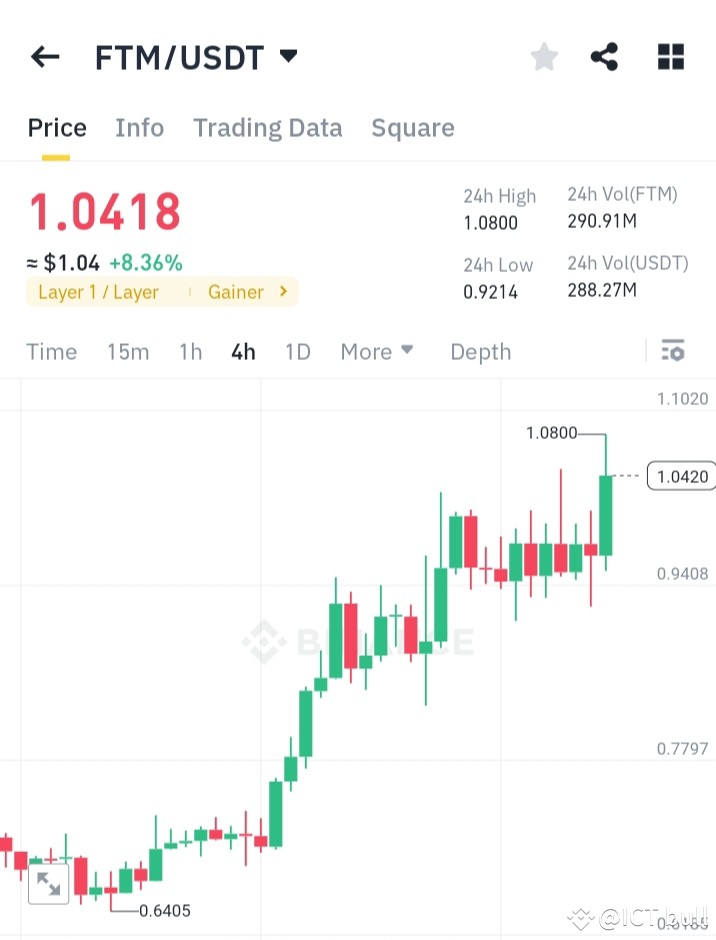Open the Layer 1 / Layer category link
Image resolution: width=716 pixels, height=940 pixels.
coord(100,292)
